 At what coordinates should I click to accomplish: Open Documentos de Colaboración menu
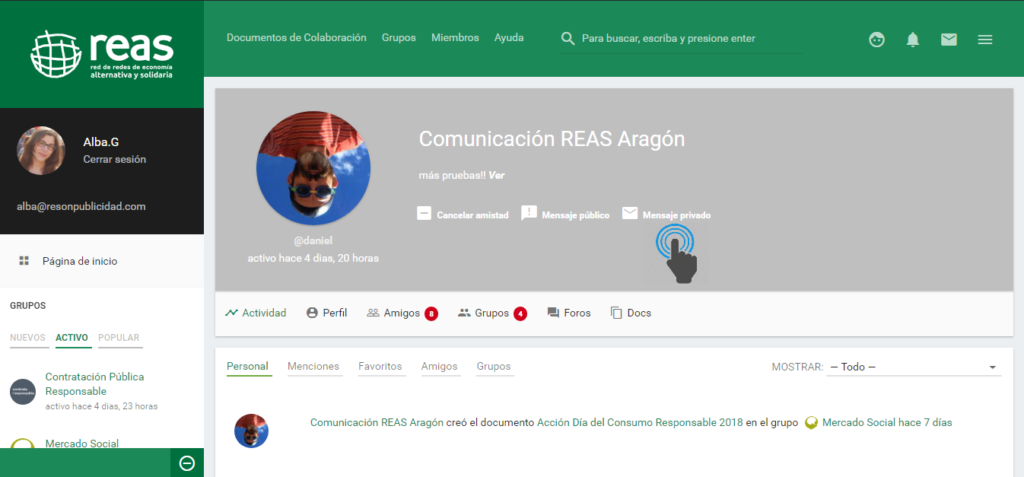coord(296,38)
